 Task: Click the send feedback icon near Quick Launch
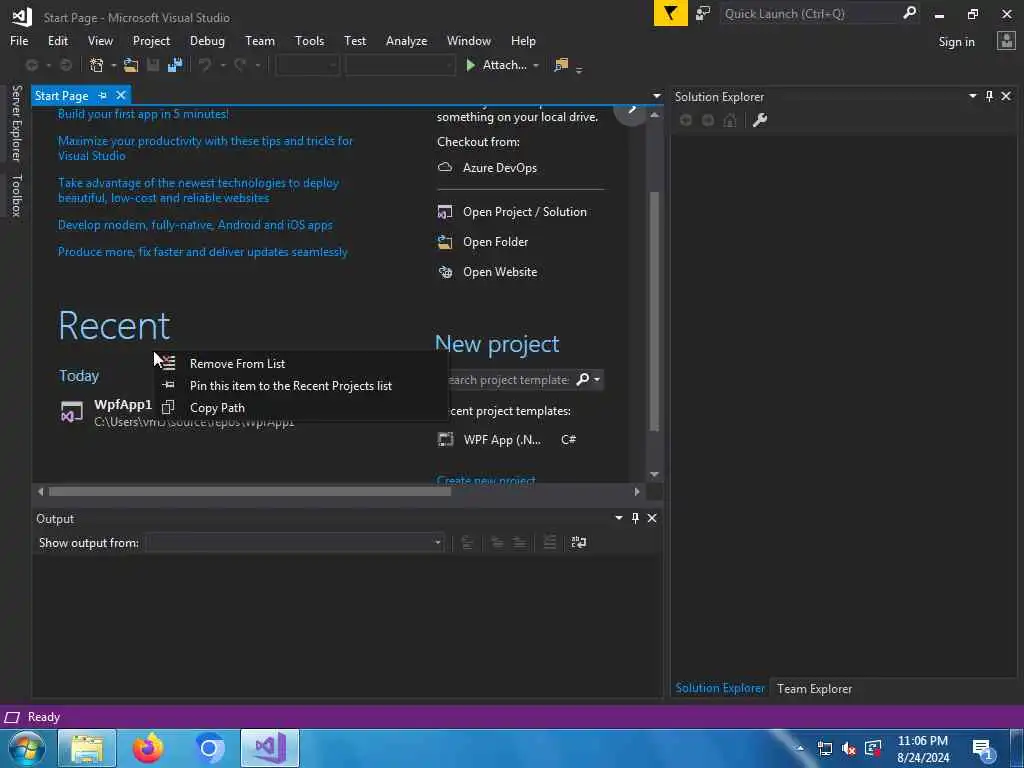(x=703, y=13)
